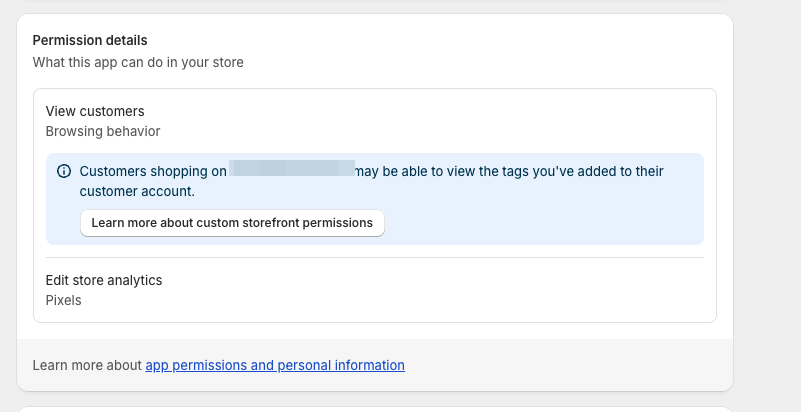The height and width of the screenshot is (412, 801).
Task: Click the 'Learn more about' footer text
Action: (87, 365)
